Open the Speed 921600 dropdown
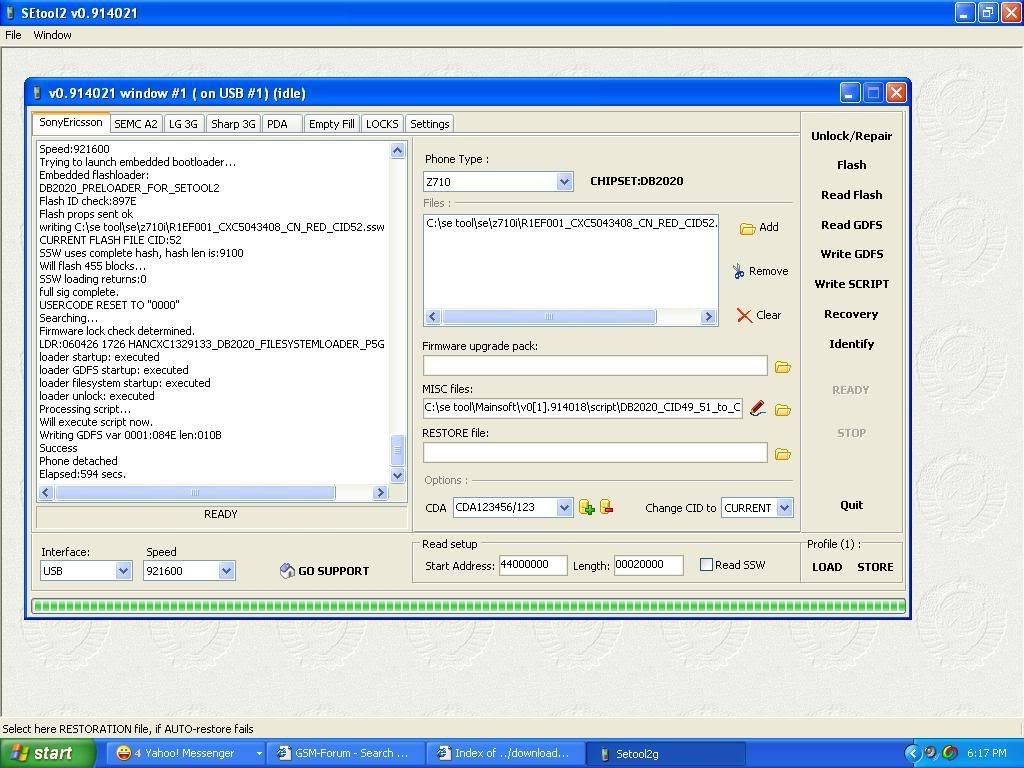1024x768 pixels. [226, 571]
